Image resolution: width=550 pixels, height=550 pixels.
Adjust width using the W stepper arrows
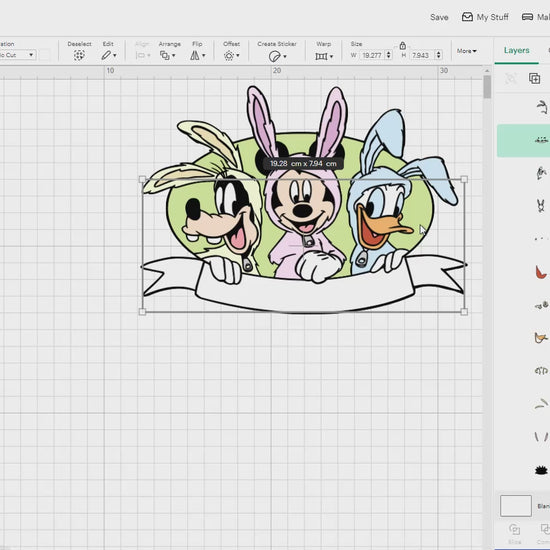click(388, 55)
